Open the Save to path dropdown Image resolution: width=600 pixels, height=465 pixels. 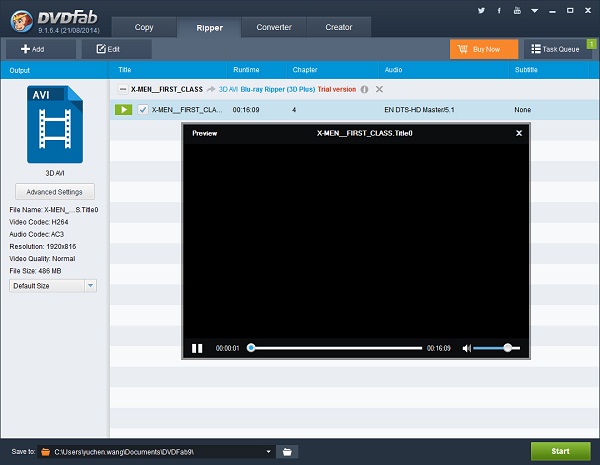point(268,452)
